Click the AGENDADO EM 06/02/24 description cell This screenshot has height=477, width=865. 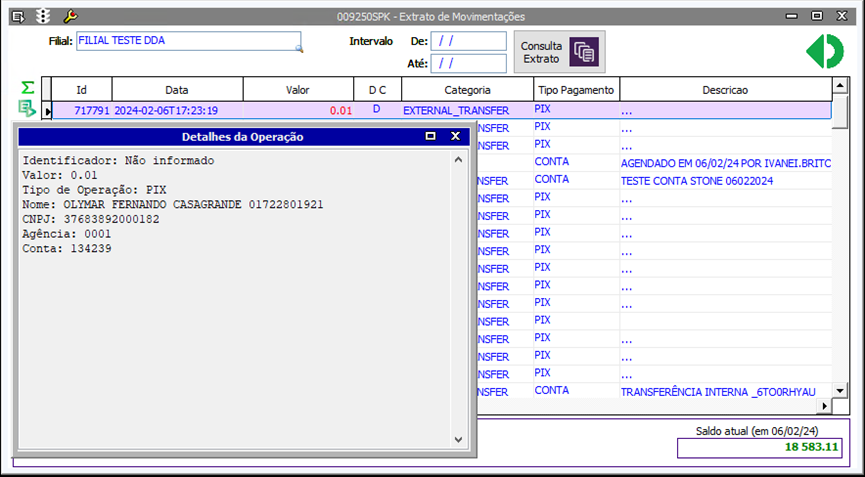[x=725, y=163]
